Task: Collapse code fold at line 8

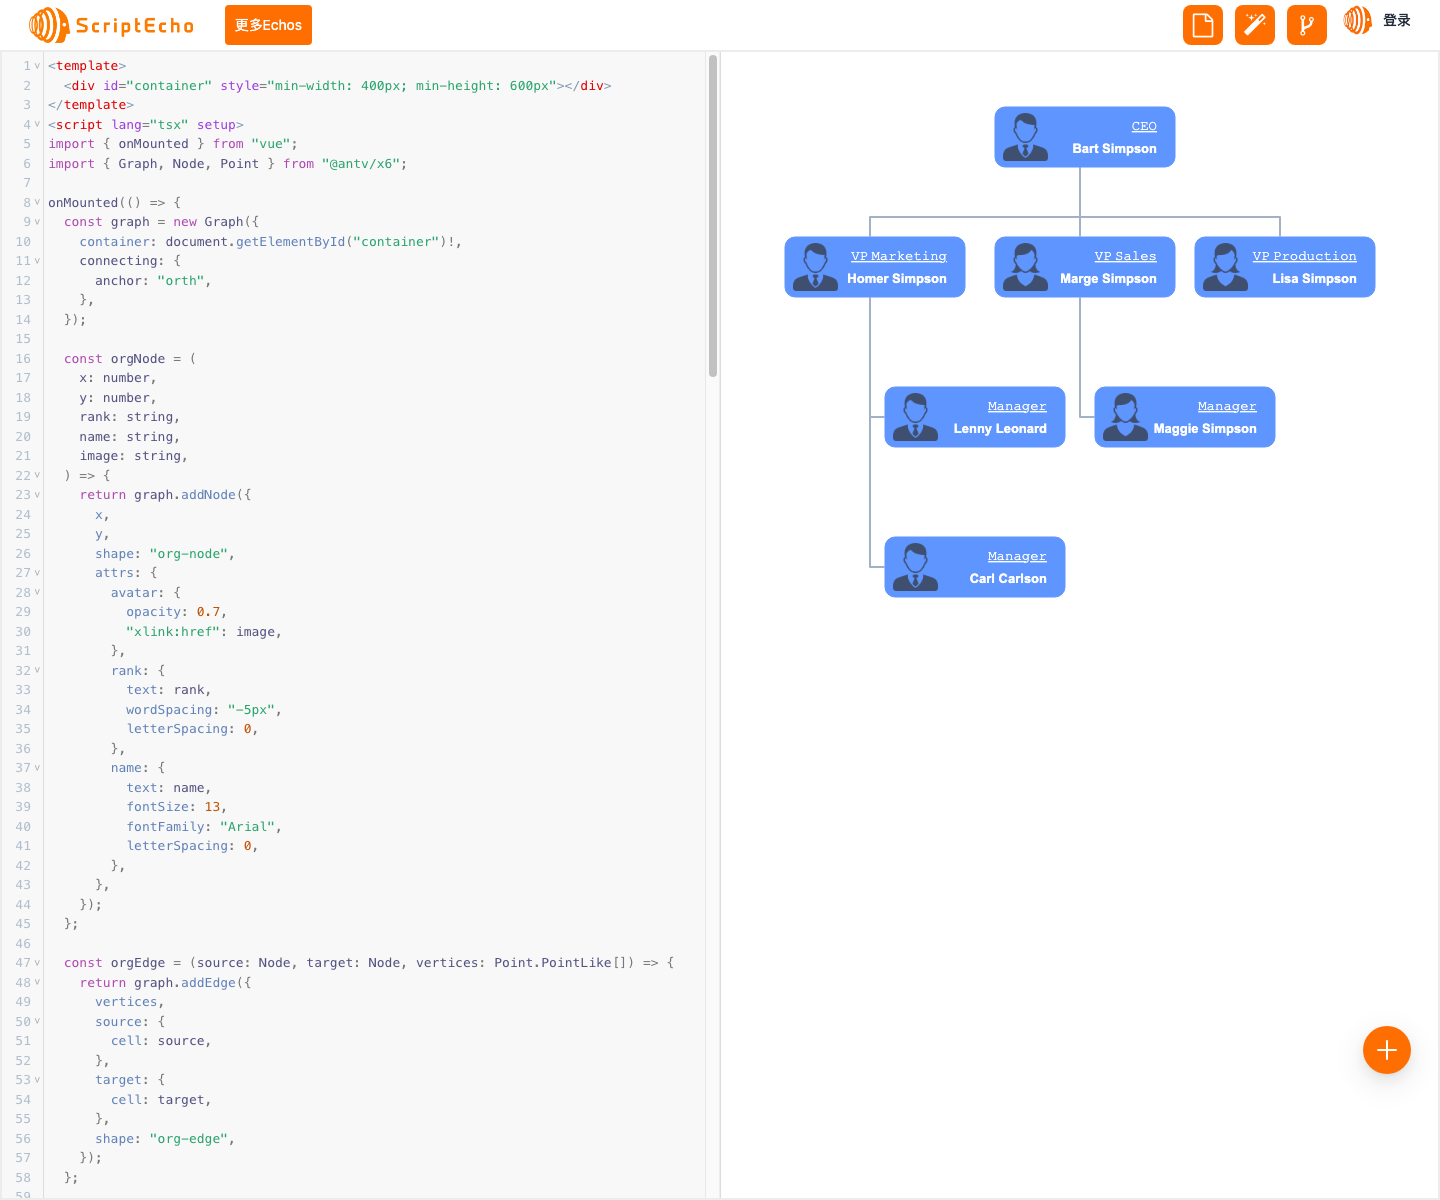Action: coord(38,202)
